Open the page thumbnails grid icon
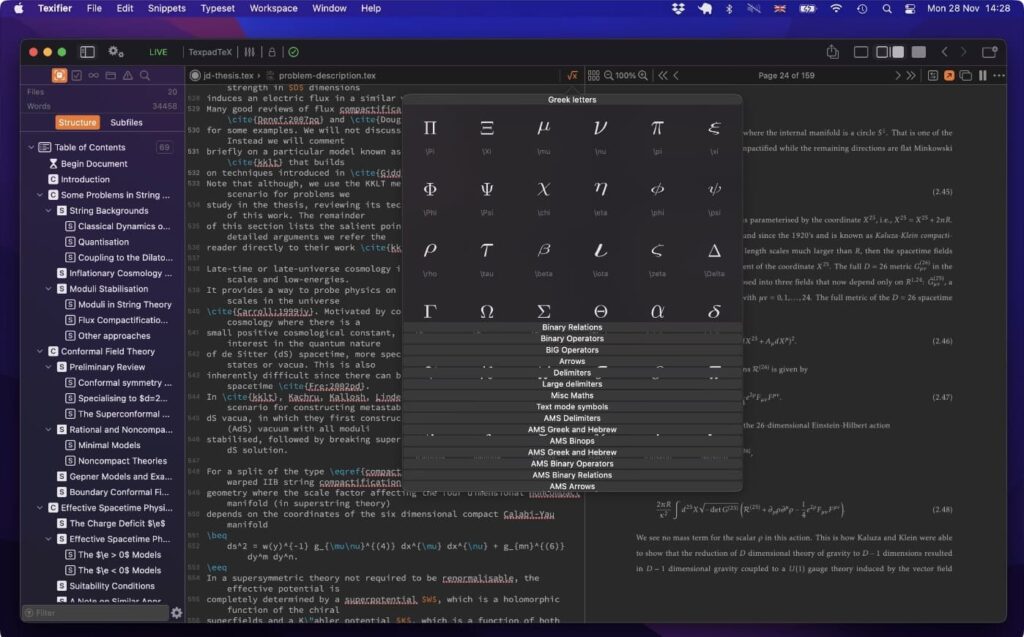This screenshot has height=637, width=1024. tap(593, 75)
